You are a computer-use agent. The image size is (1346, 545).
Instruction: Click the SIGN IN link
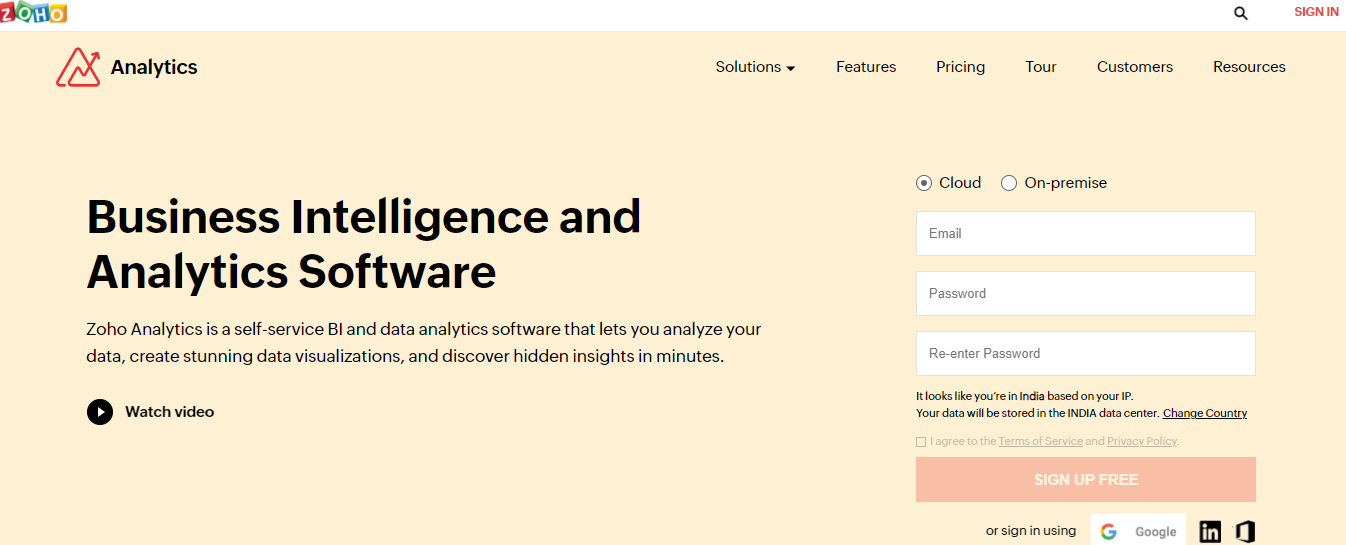(1316, 12)
